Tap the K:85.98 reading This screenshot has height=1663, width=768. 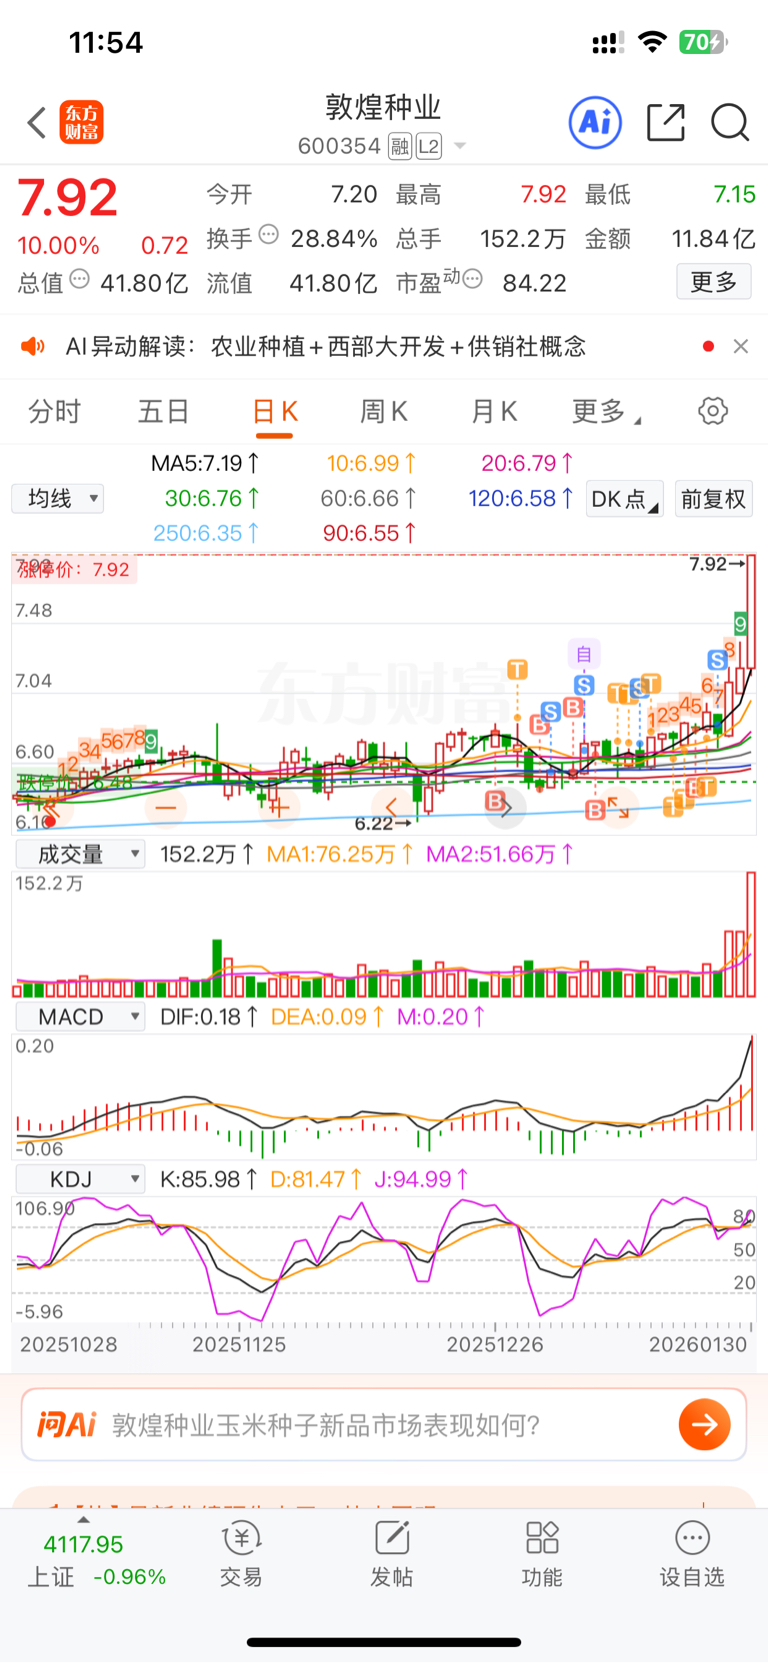point(209,1179)
